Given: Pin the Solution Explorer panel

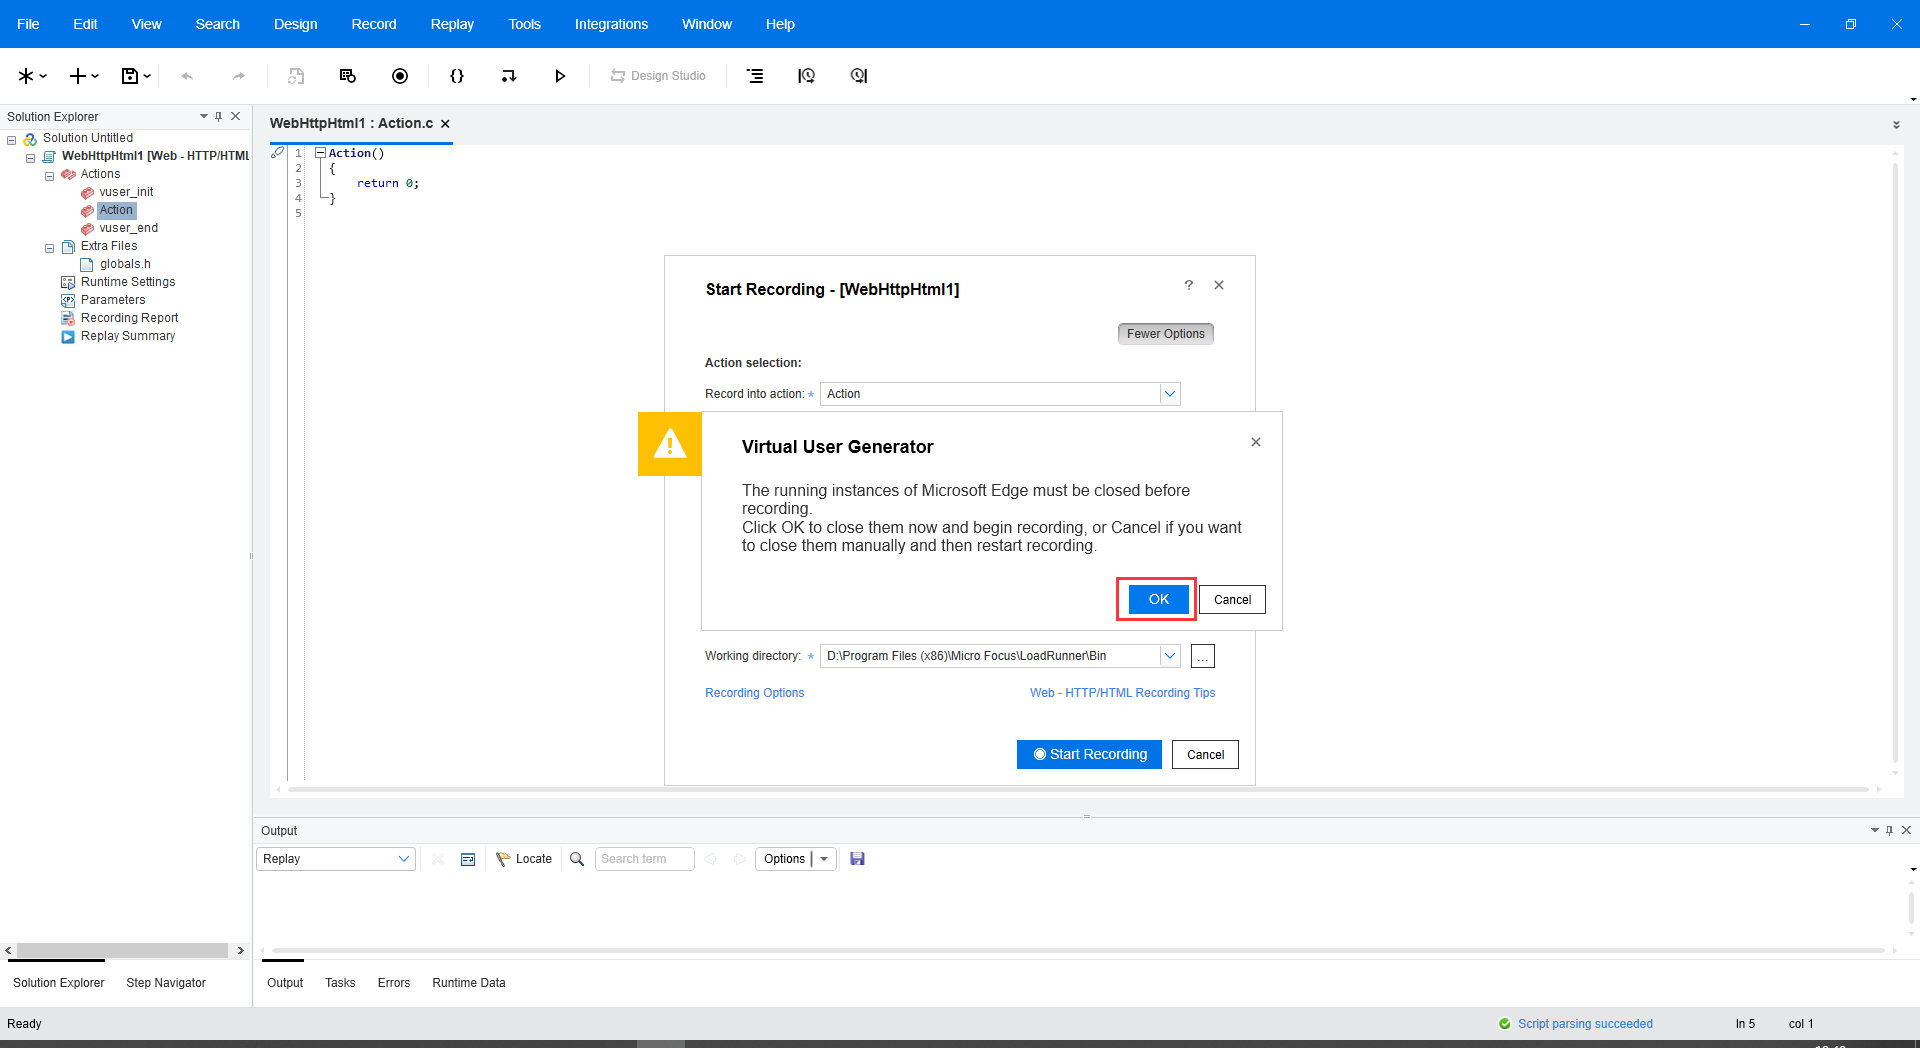Looking at the screenshot, I should (x=219, y=116).
